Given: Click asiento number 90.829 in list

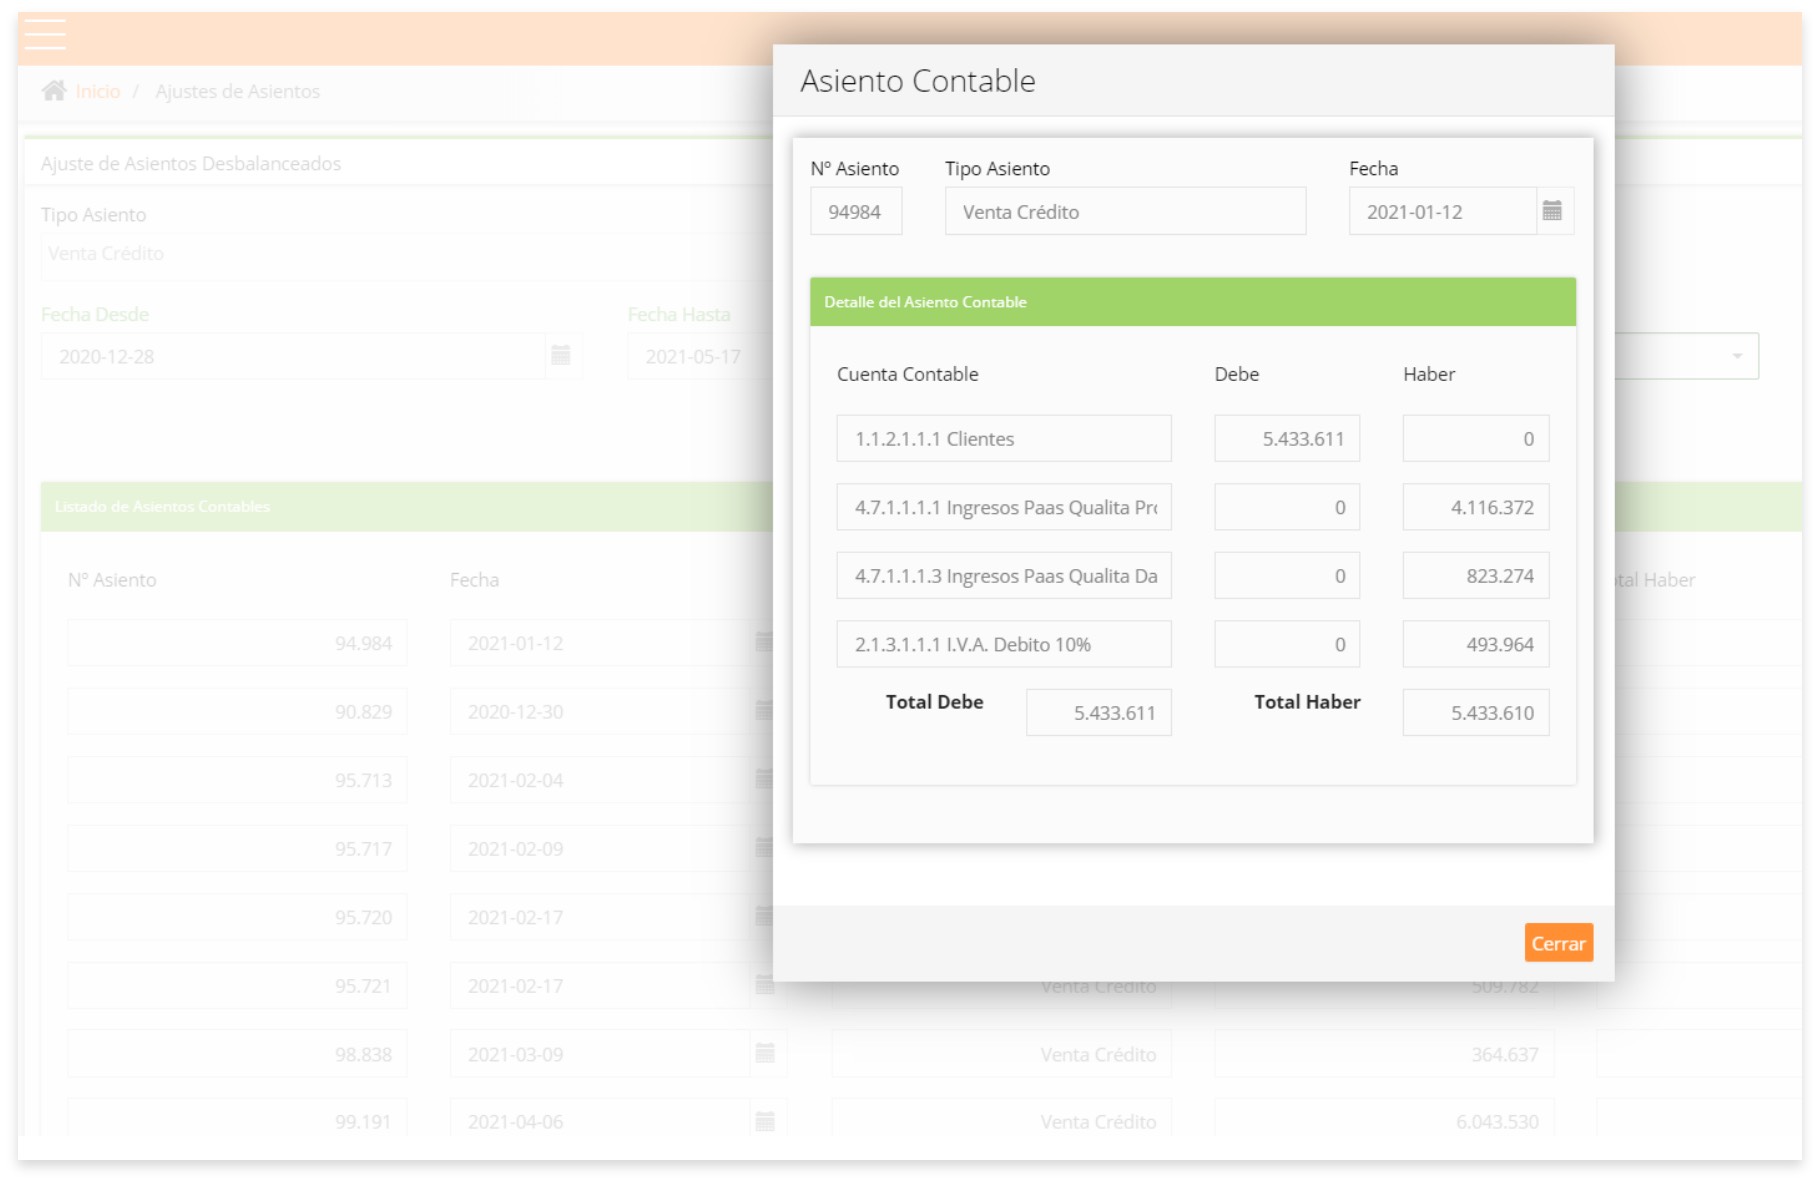Looking at the screenshot, I should [237, 711].
